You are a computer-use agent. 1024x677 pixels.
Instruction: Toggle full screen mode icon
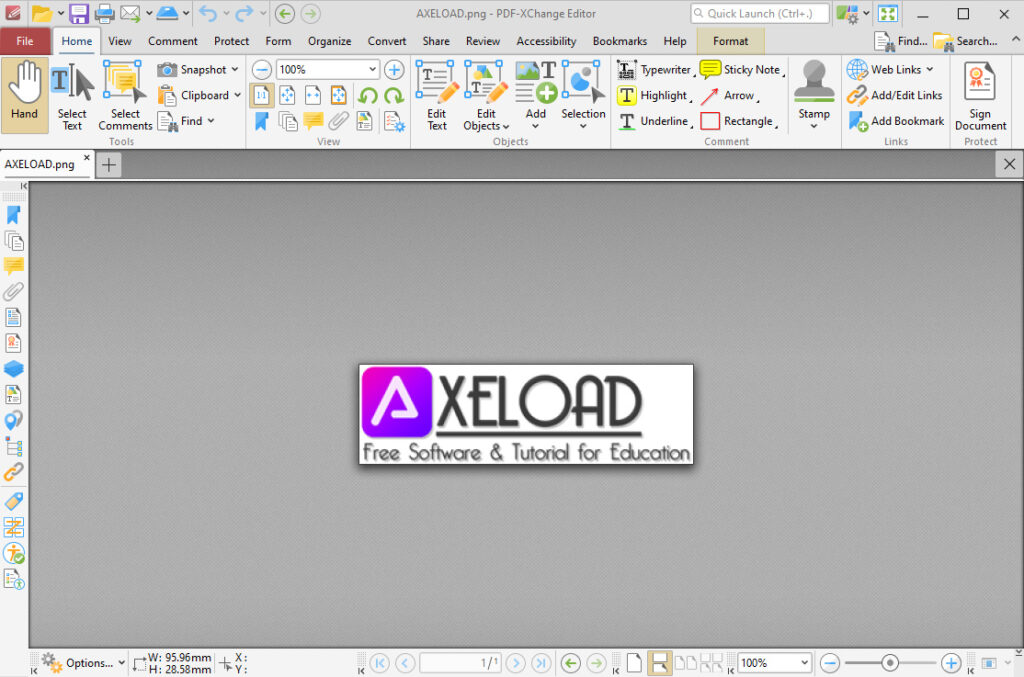coord(888,13)
